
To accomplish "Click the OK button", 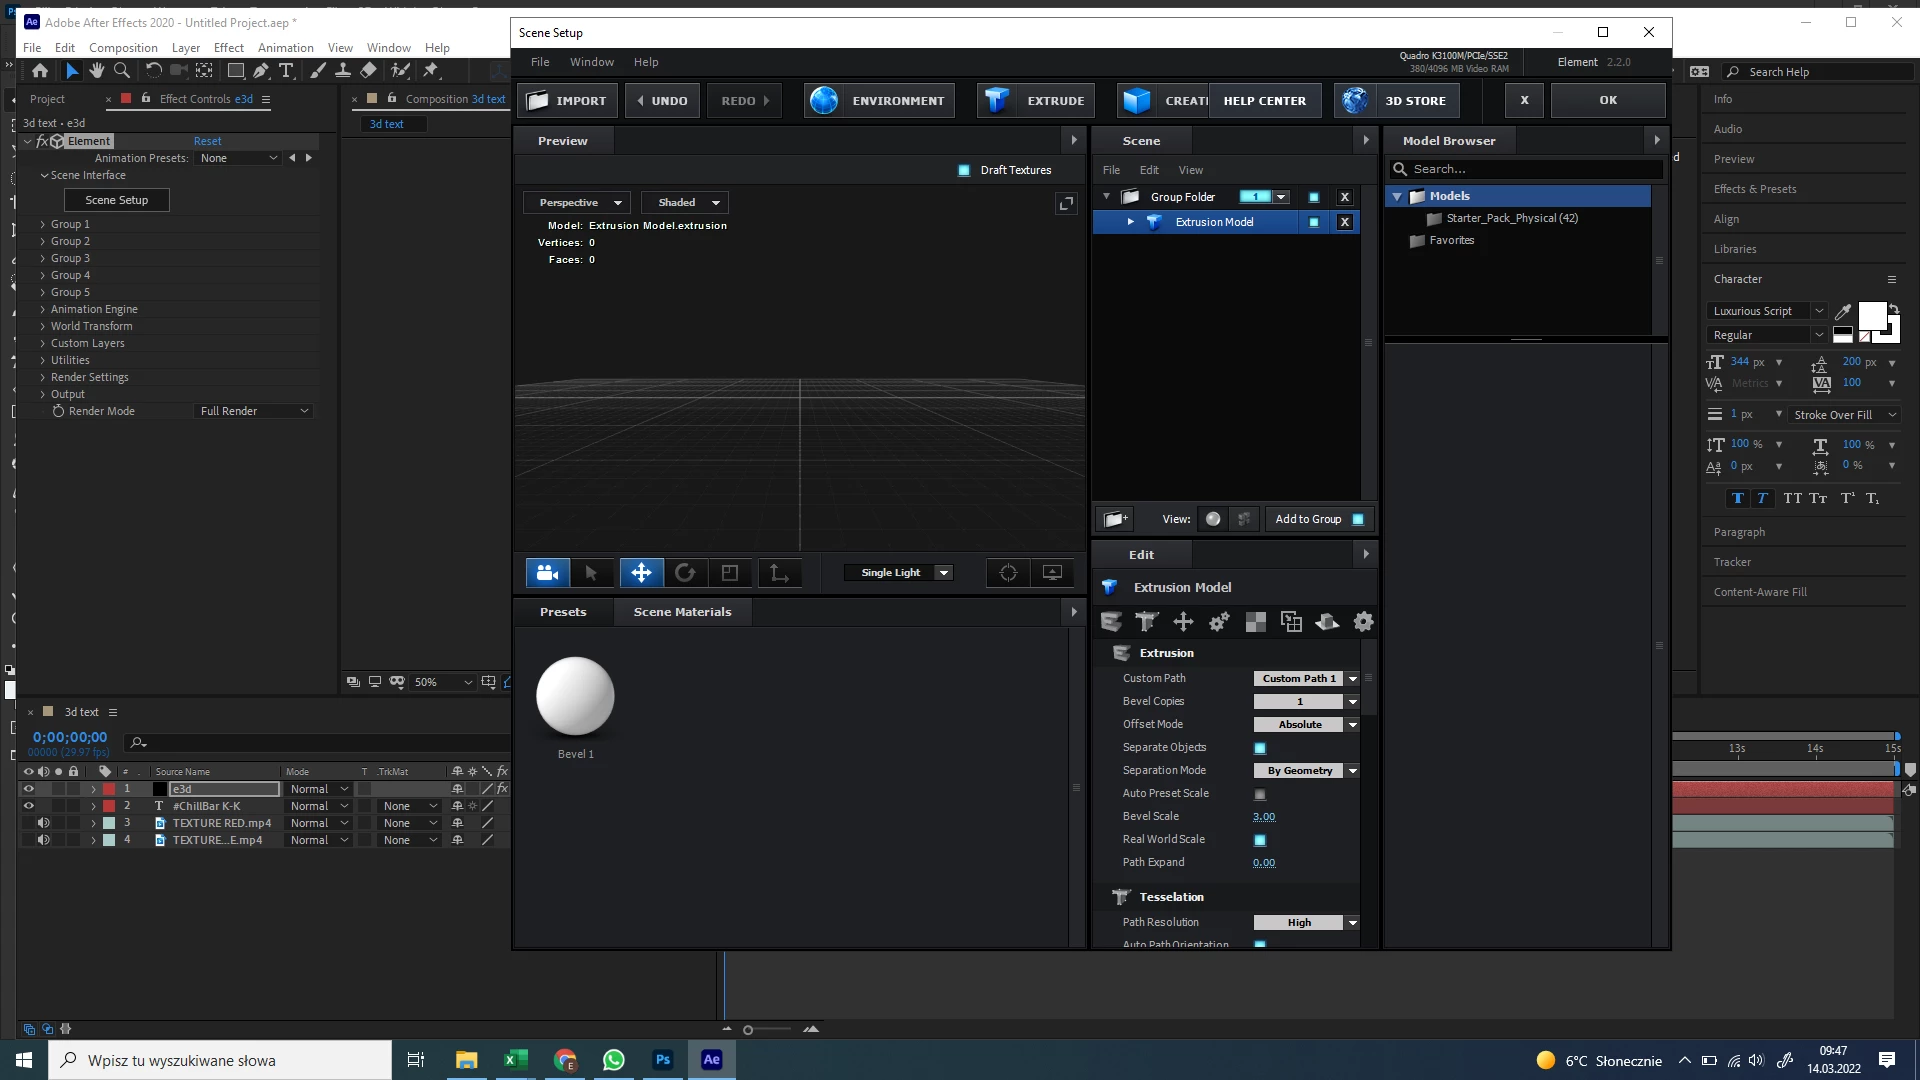I will [1607, 100].
